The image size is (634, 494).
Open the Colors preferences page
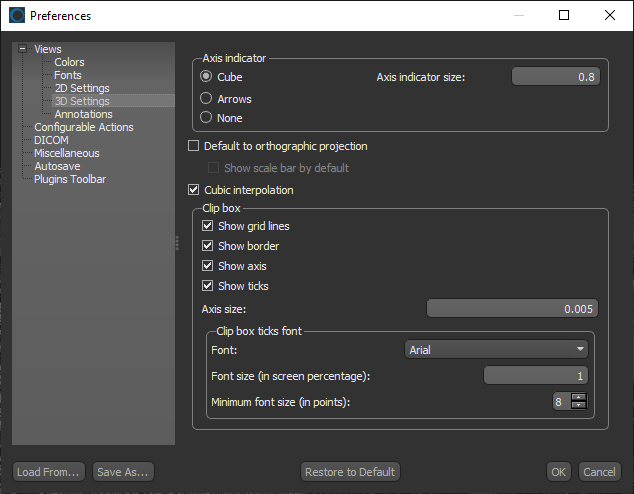(x=69, y=62)
